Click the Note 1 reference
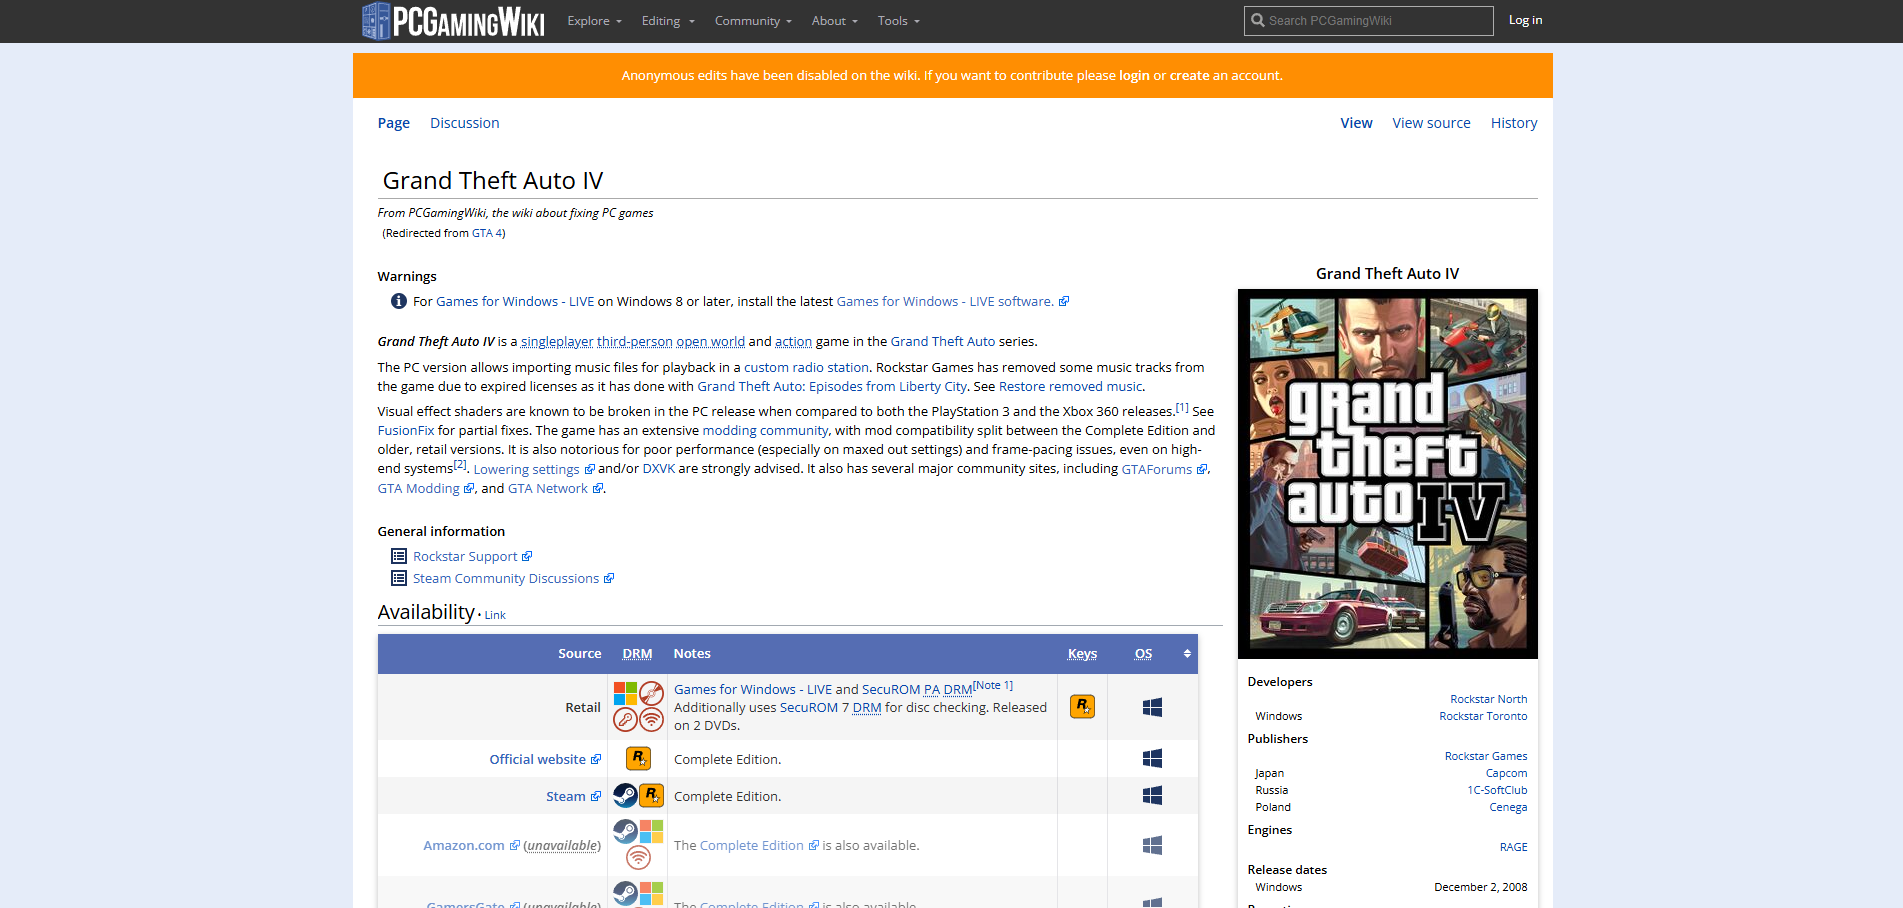 click(993, 686)
